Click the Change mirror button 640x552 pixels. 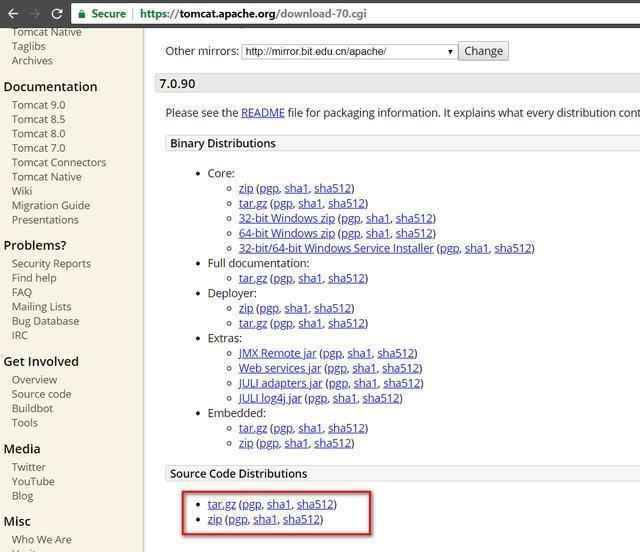[x=483, y=51]
